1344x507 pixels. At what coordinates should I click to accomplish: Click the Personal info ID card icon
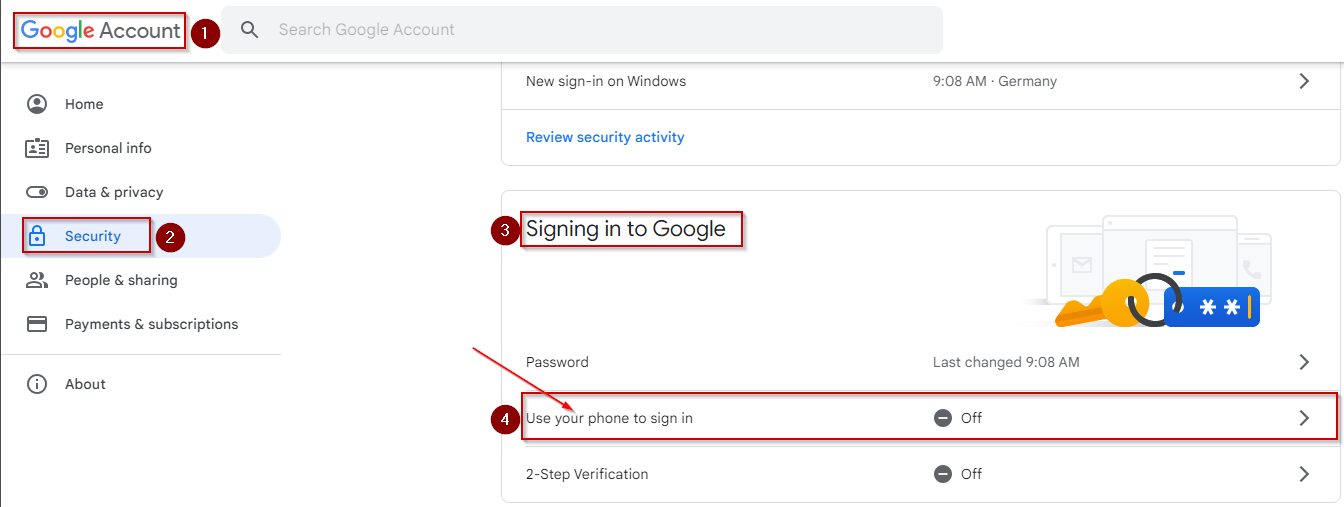[37, 148]
